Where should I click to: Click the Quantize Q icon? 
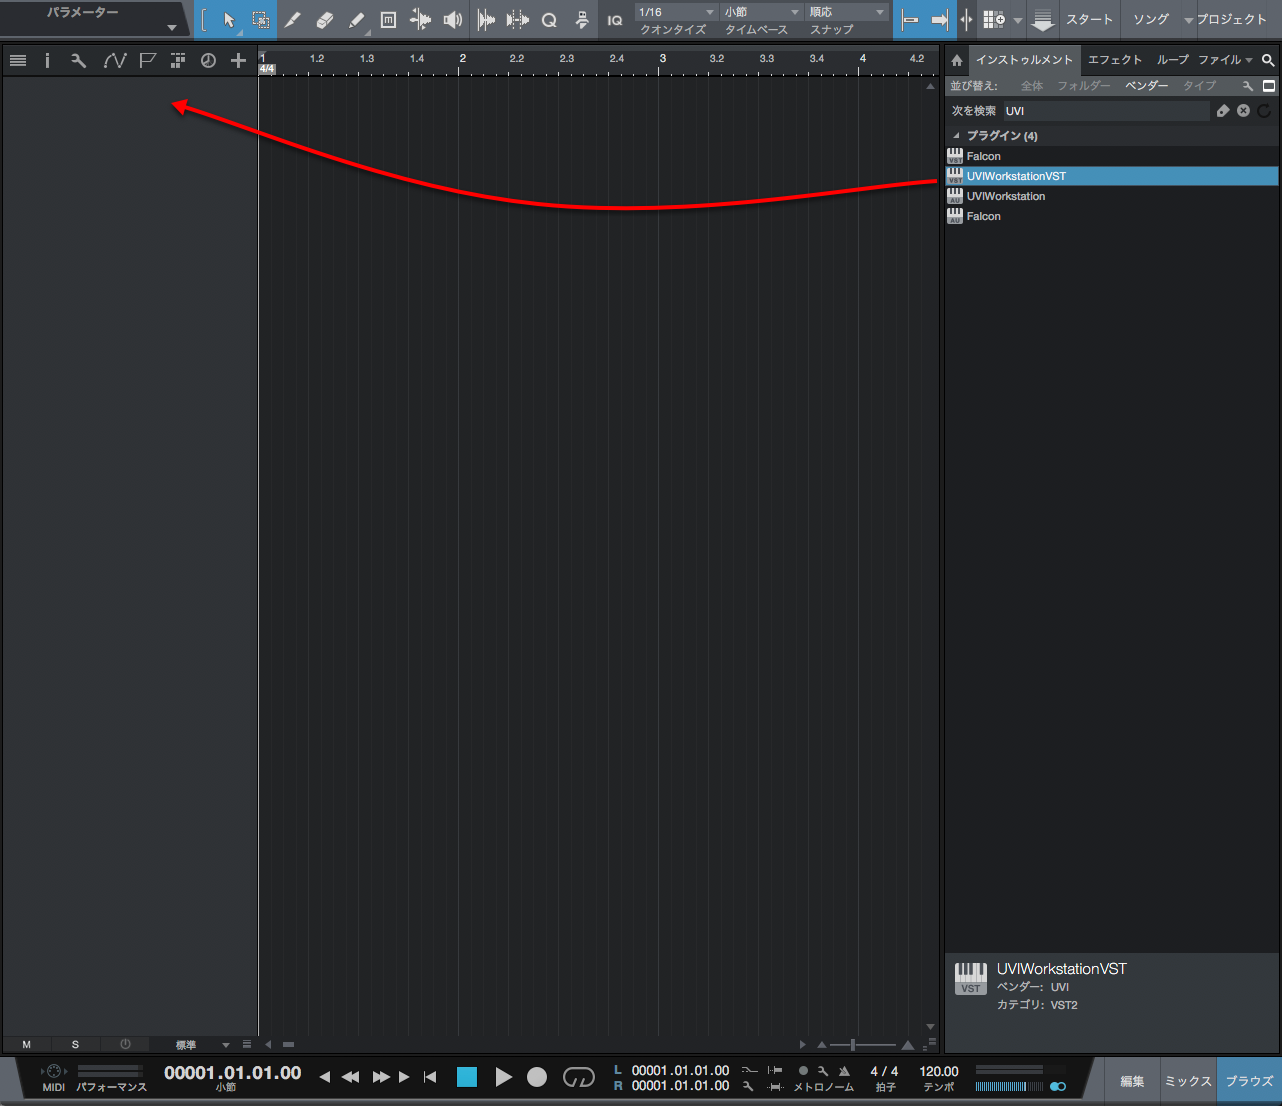(549, 20)
